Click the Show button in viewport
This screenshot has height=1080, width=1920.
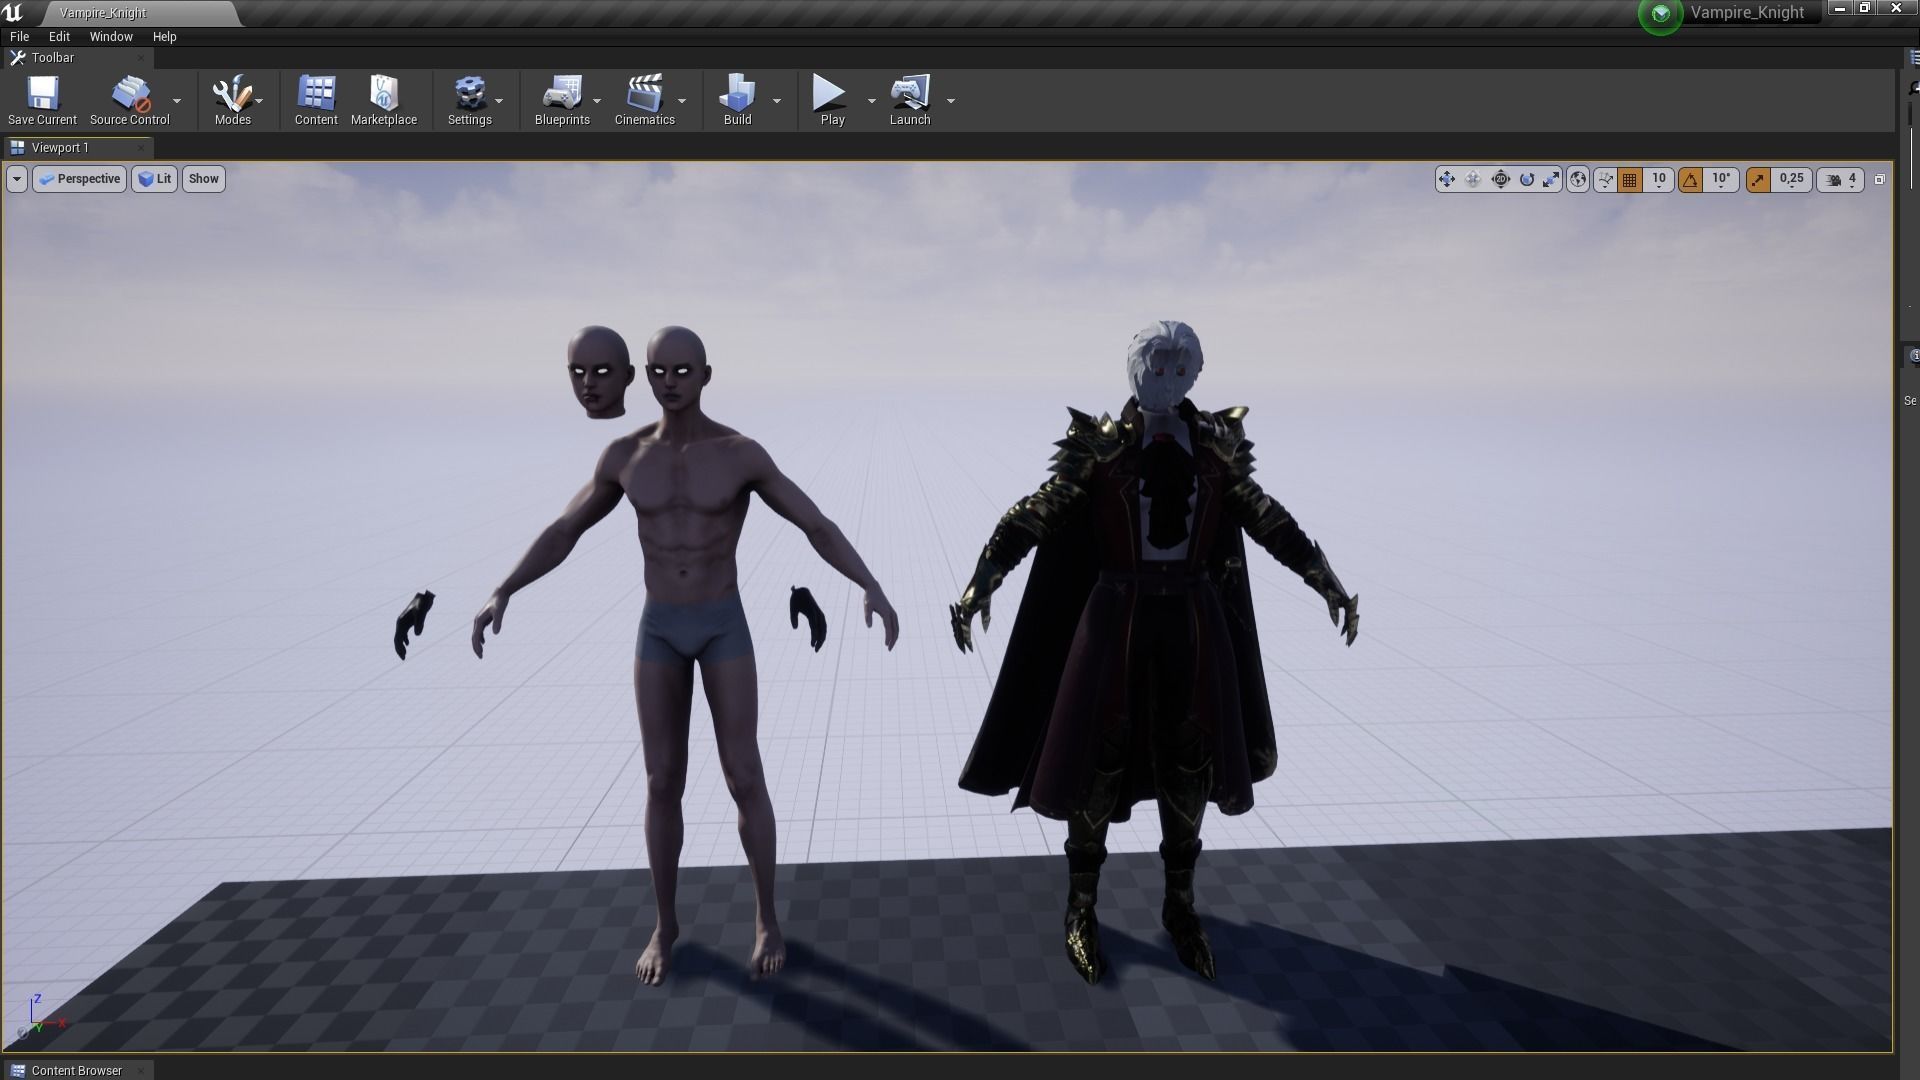pos(203,179)
